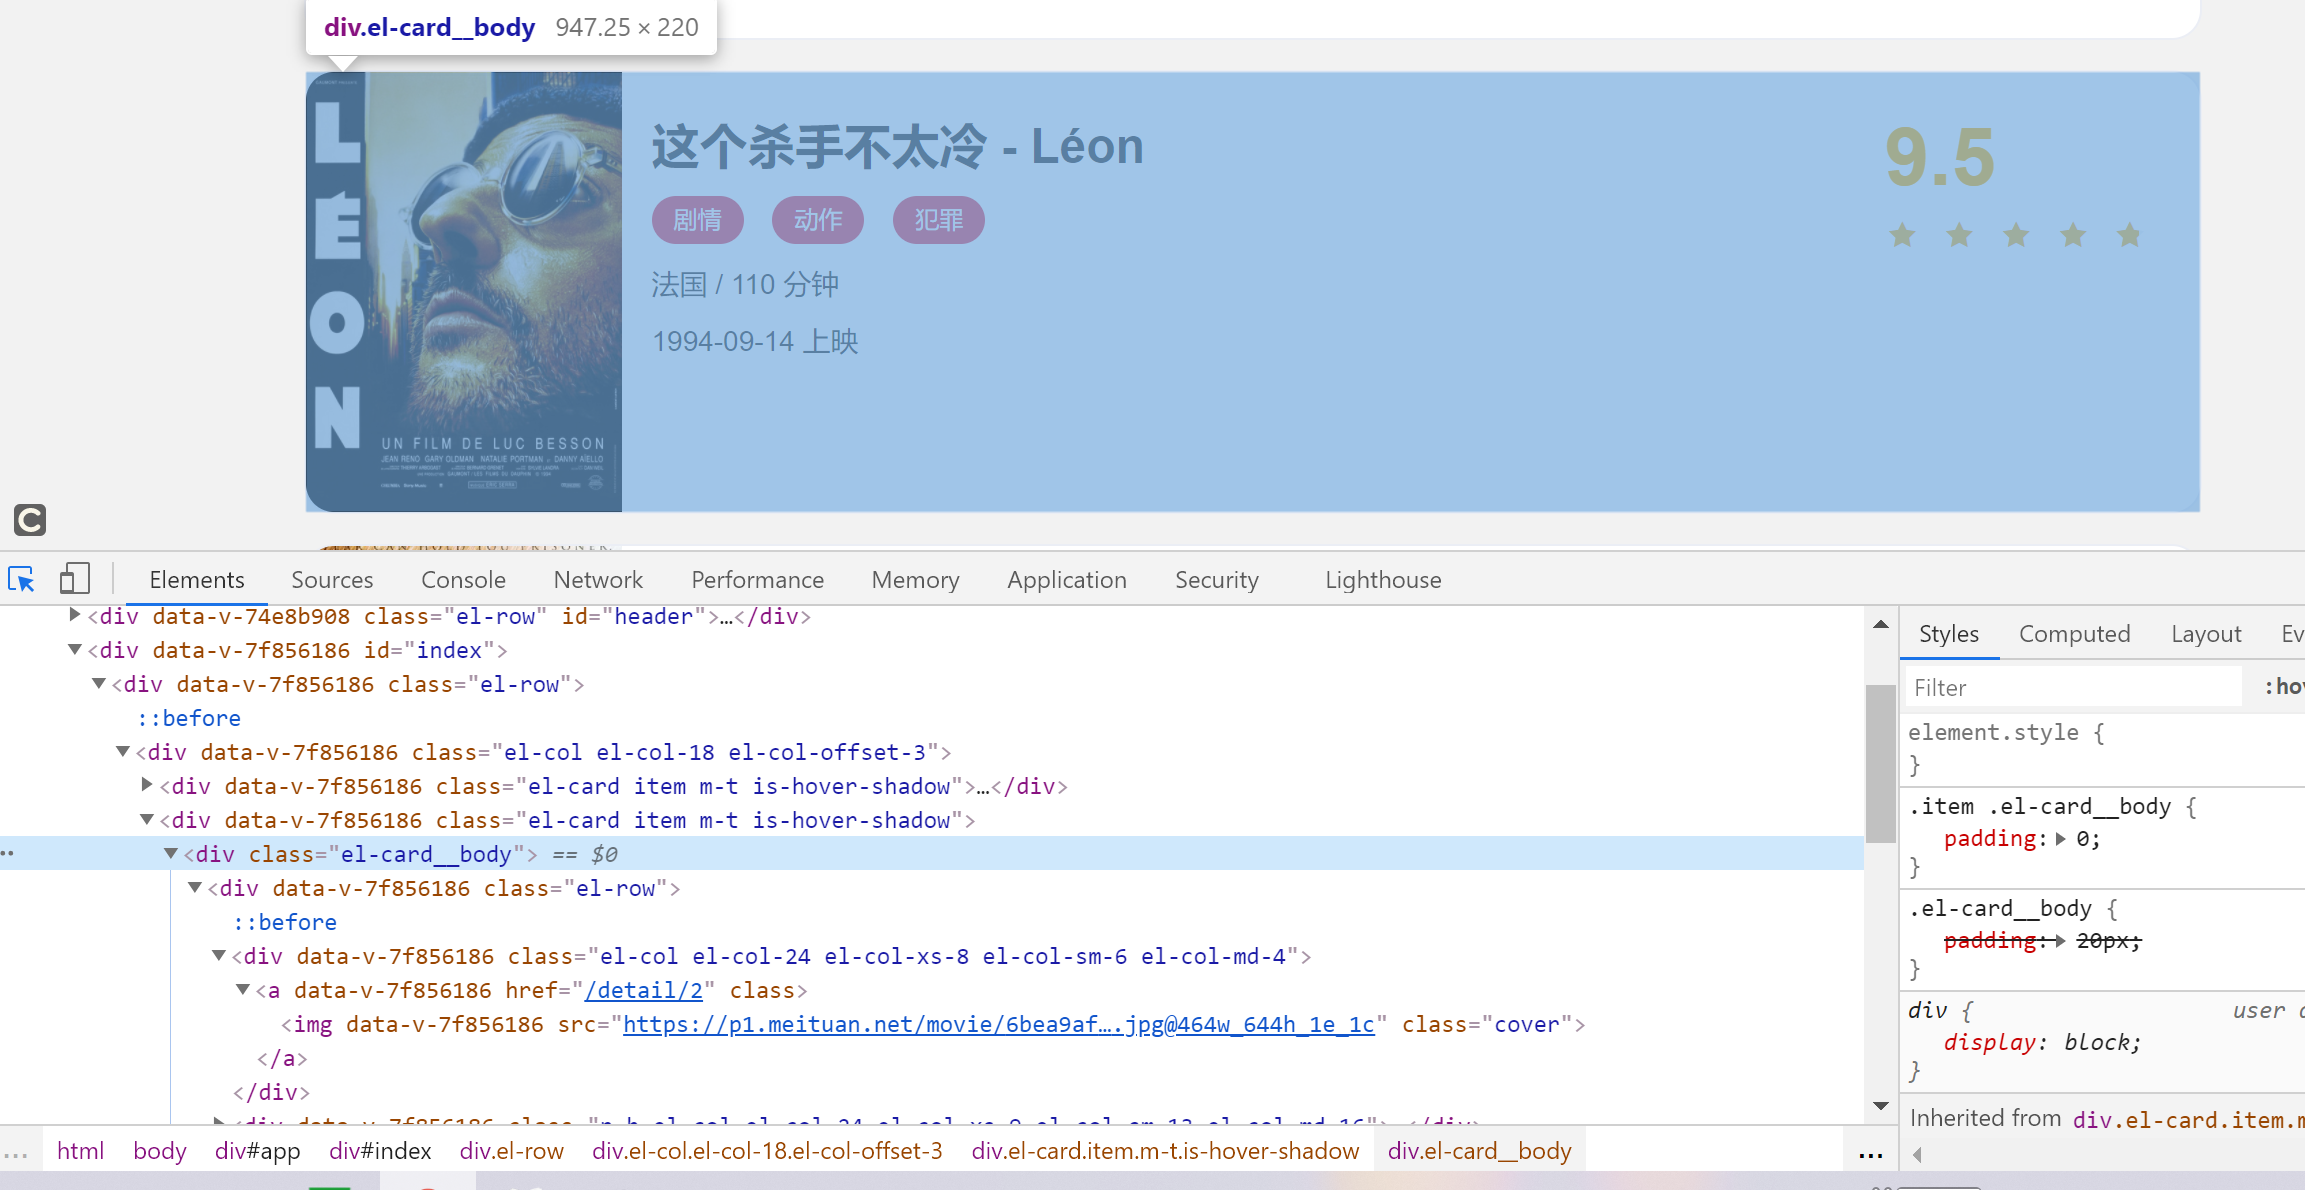This screenshot has height=1190, width=2305.
Task: Click the first rating star under 9.5
Action: (1902, 236)
